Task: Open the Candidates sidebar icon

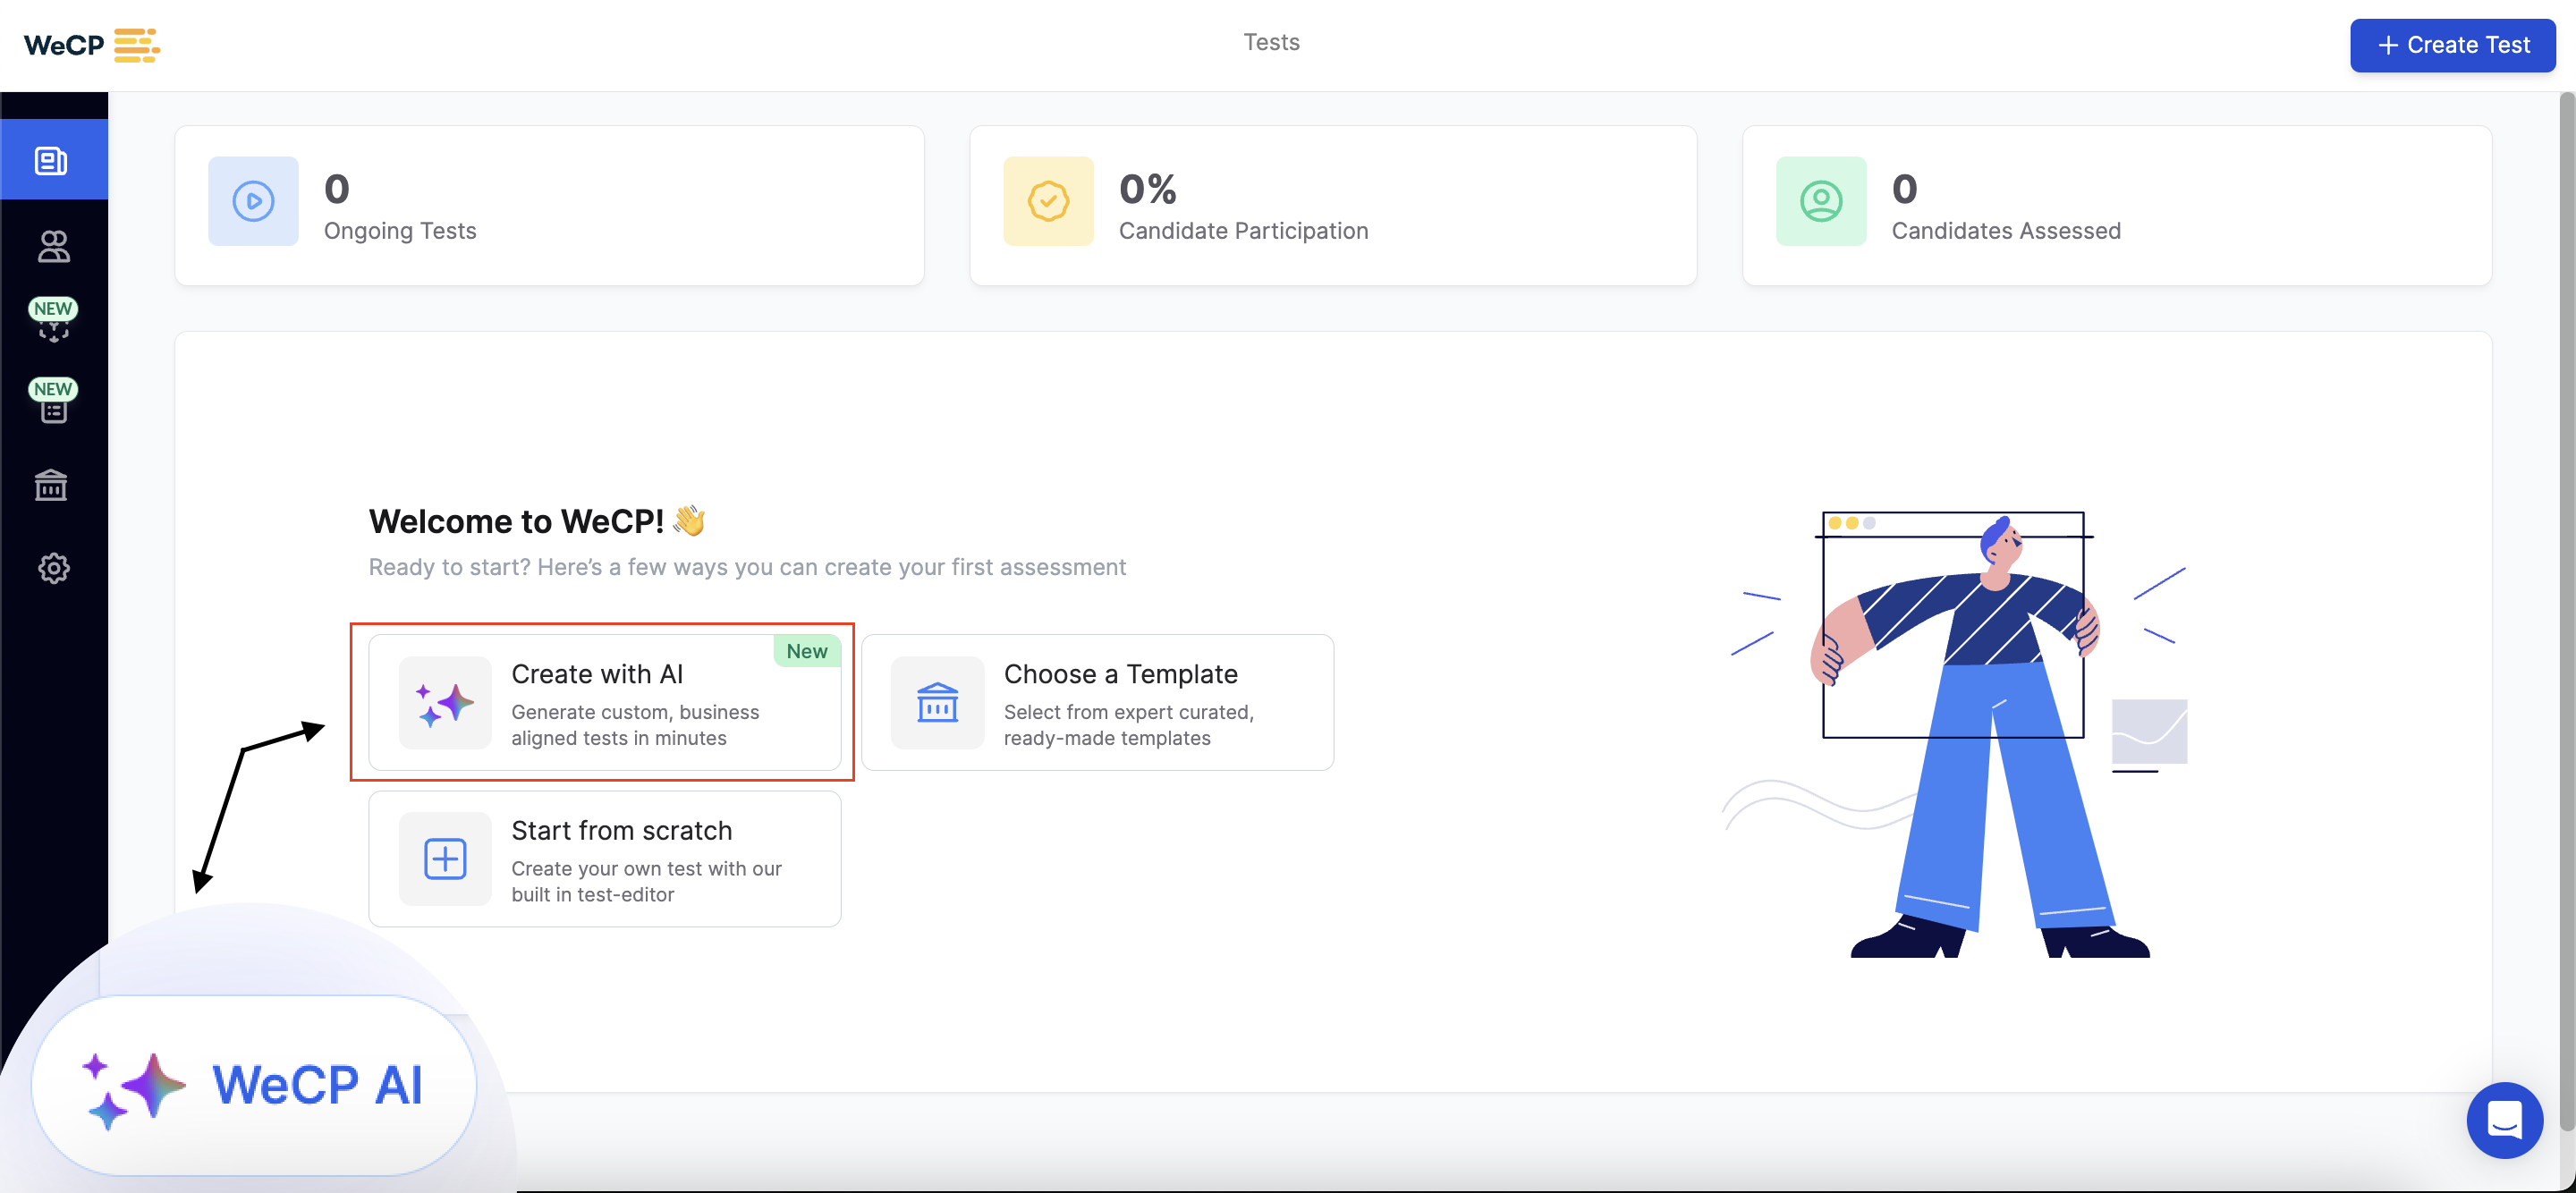Action: pyautogui.click(x=53, y=246)
